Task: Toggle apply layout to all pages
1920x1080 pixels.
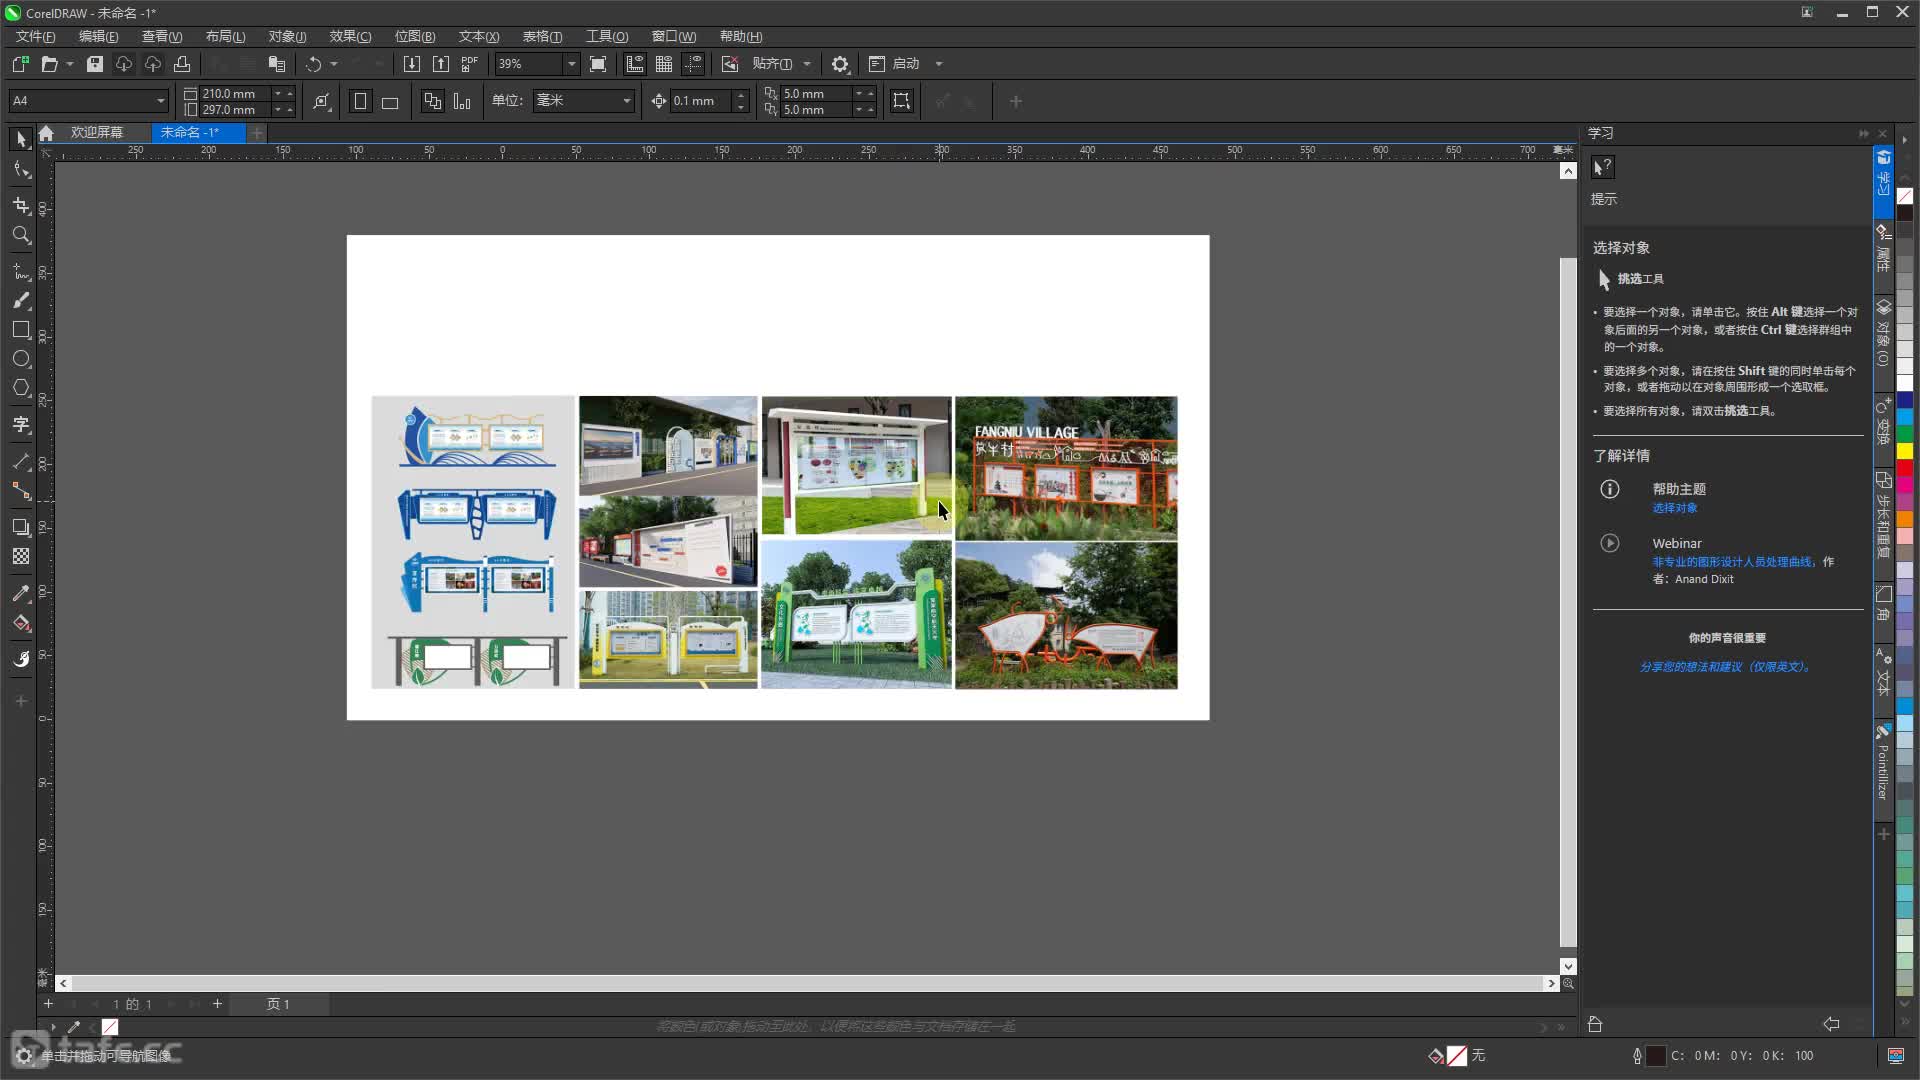Action: pos(432,101)
